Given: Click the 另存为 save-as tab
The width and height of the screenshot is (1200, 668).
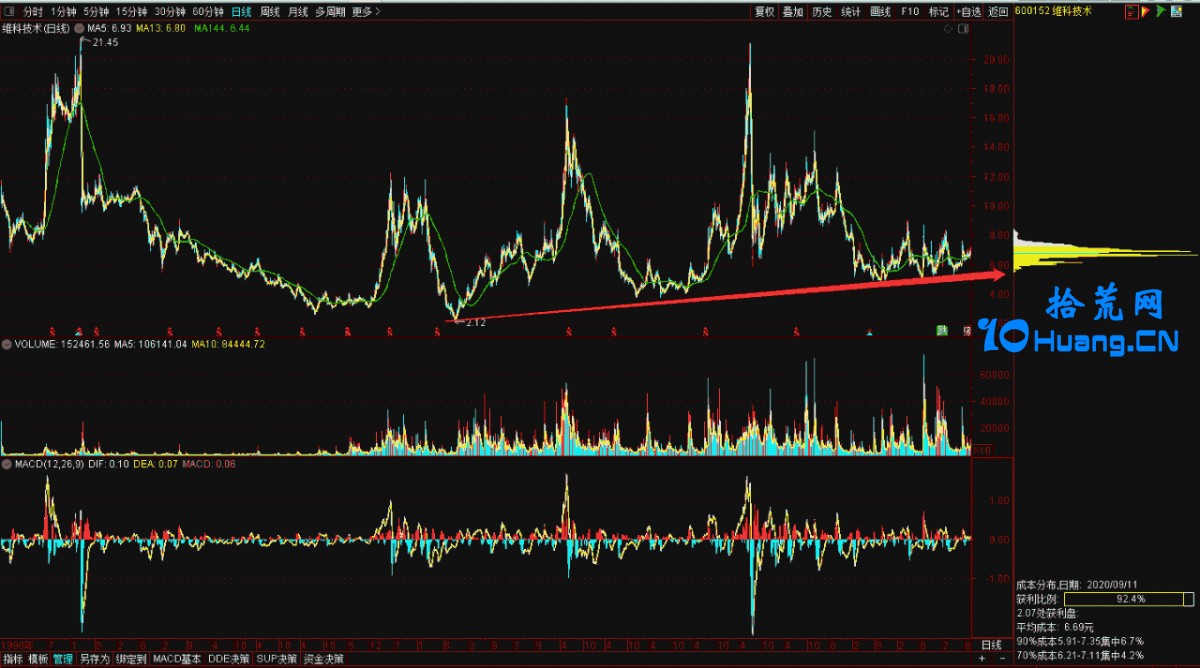Looking at the screenshot, I should tap(95, 660).
